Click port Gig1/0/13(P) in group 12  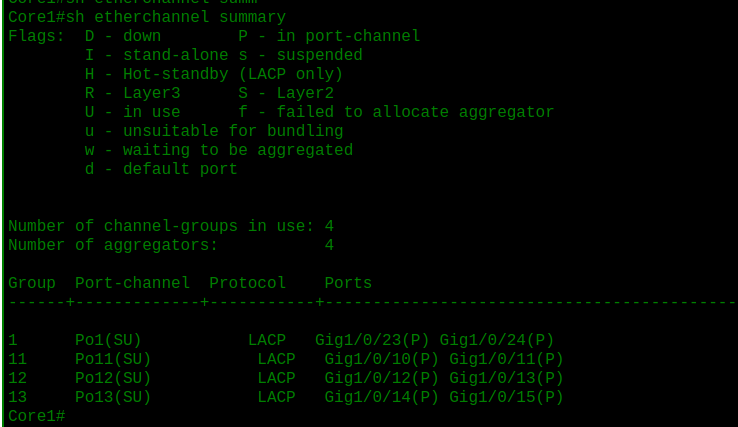506,378
